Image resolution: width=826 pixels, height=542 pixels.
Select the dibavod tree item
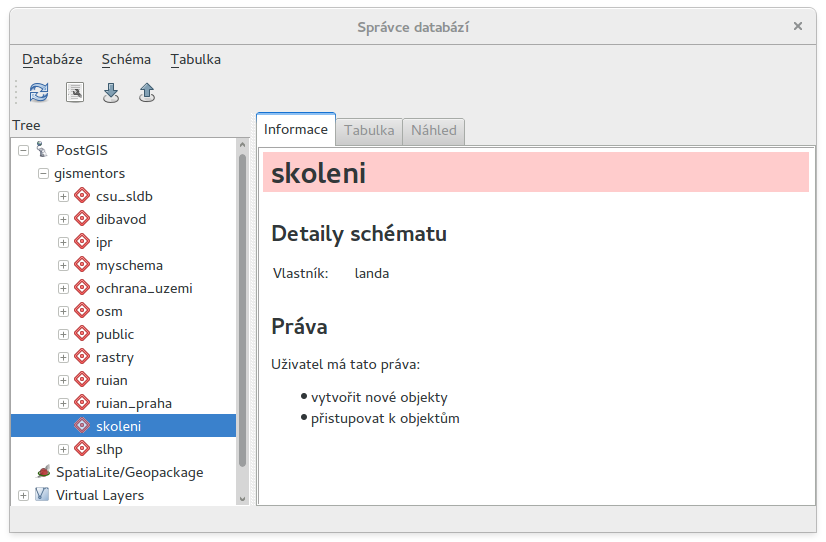pos(121,219)
